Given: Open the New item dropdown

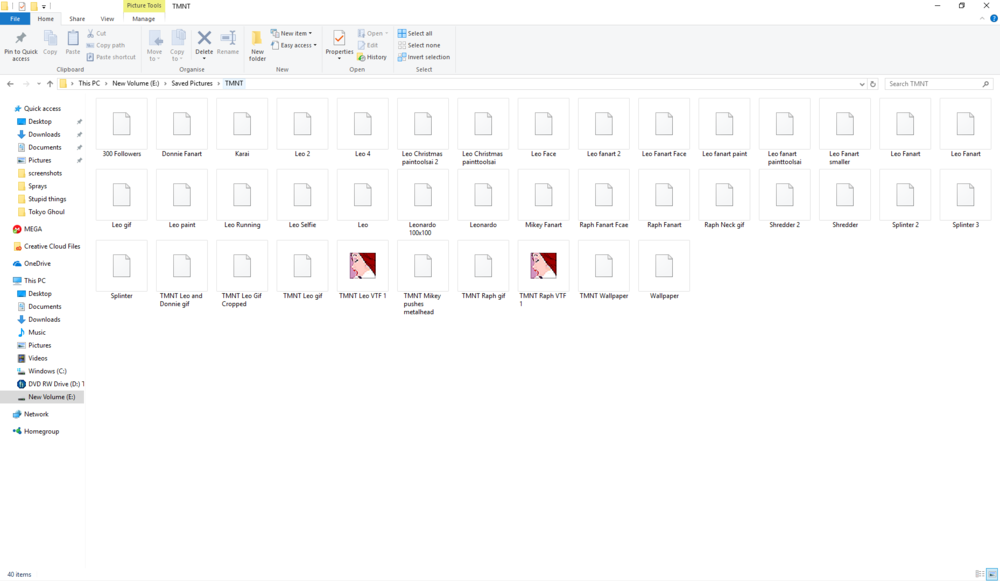Looking at the screenshot, I should pyautogui.click(x=291, y=33).
